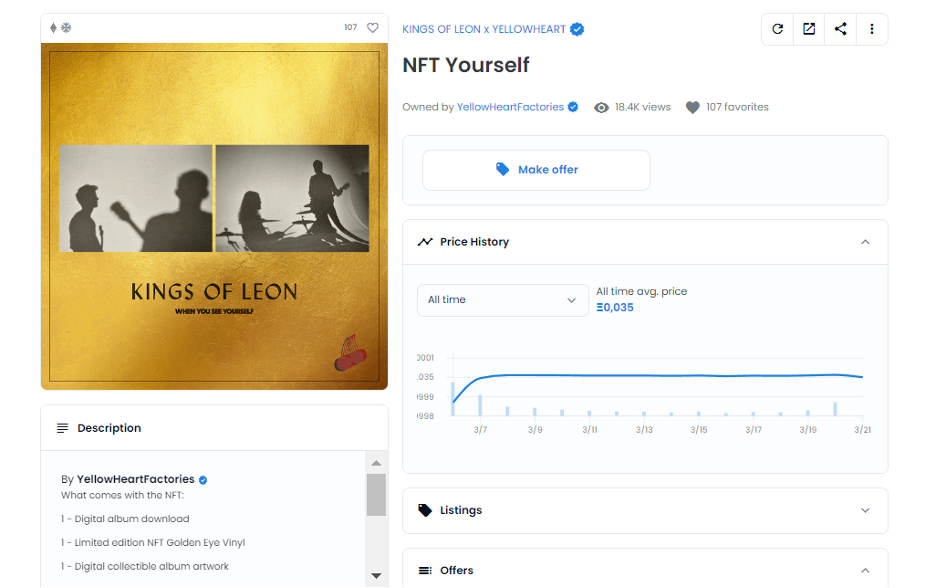Image resolution: width=936 pixels, height=588 pixels.
Task: Click the Description panel header
Action: 214,428
